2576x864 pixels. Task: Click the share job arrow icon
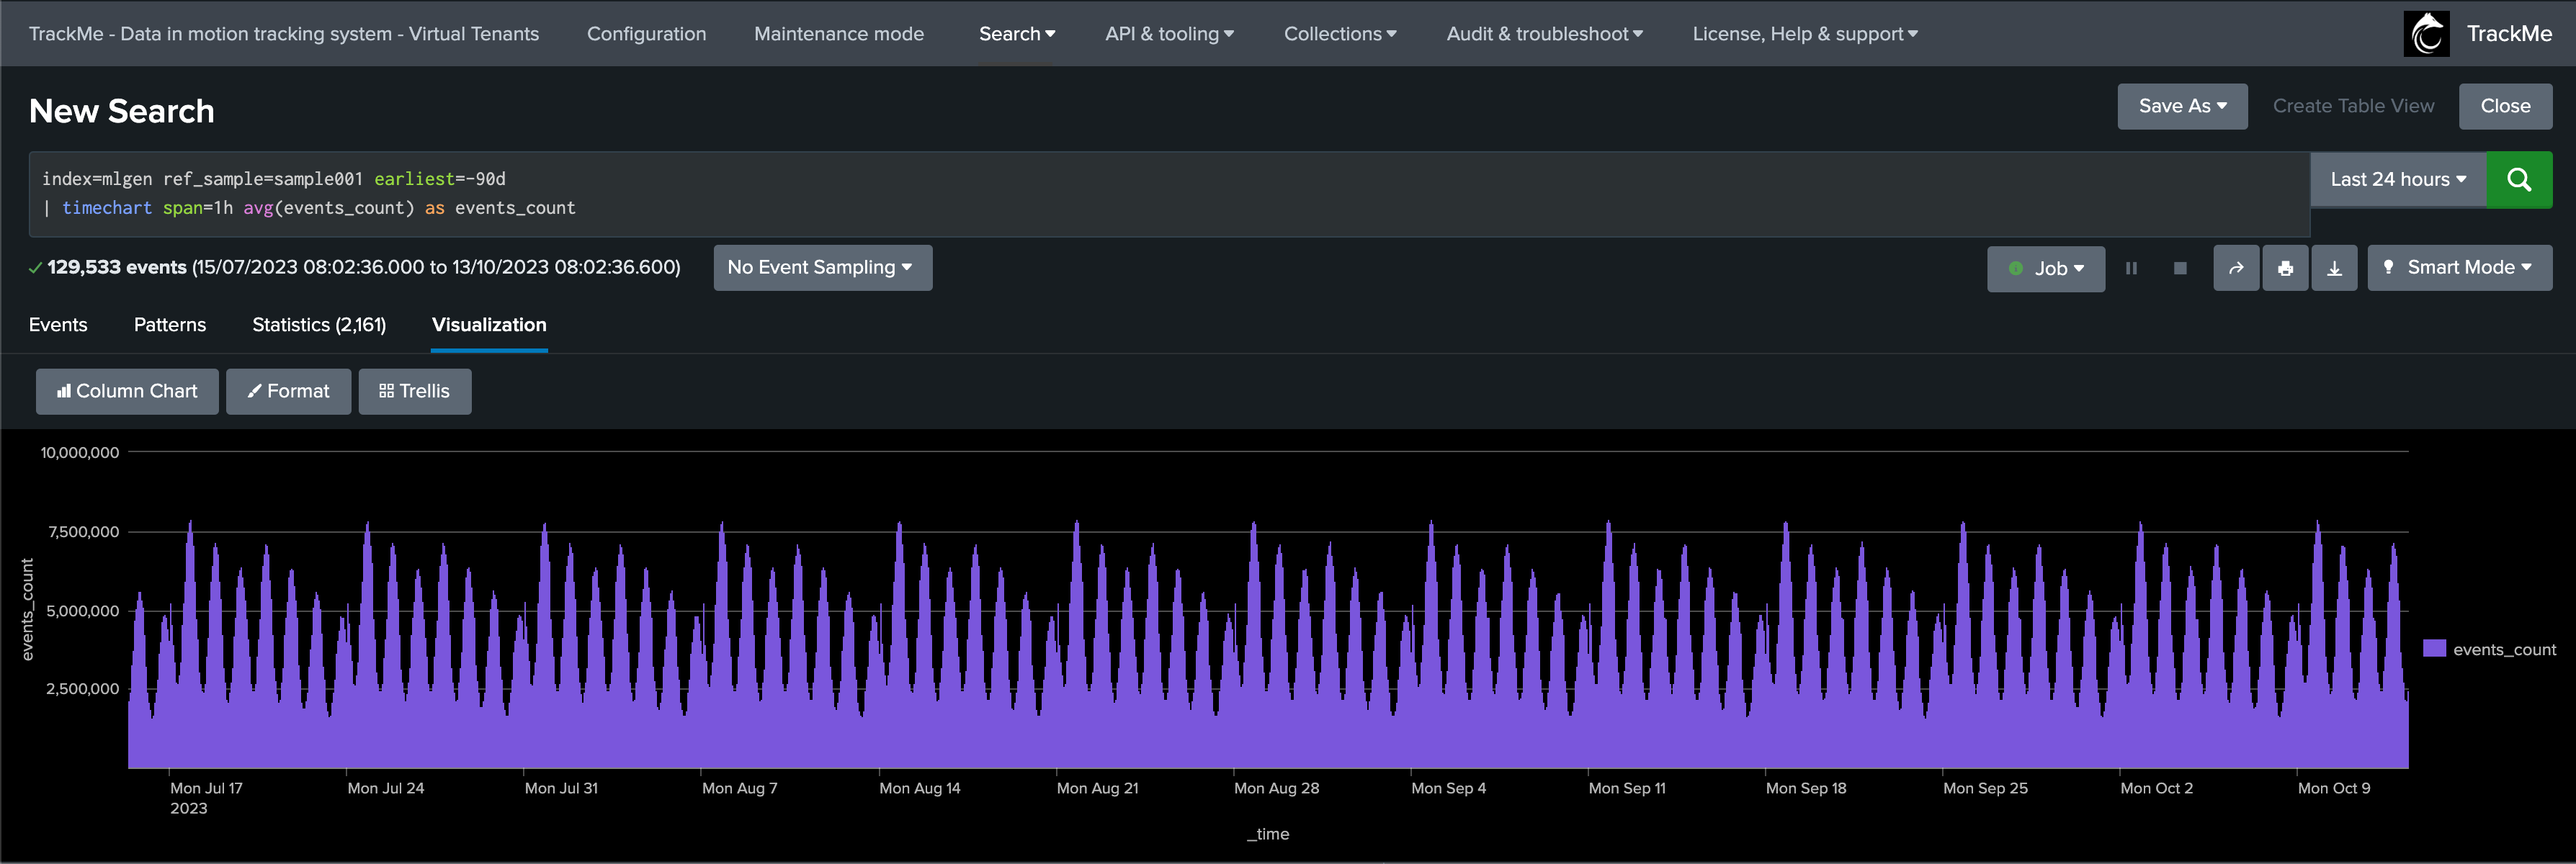point(2235,268)
